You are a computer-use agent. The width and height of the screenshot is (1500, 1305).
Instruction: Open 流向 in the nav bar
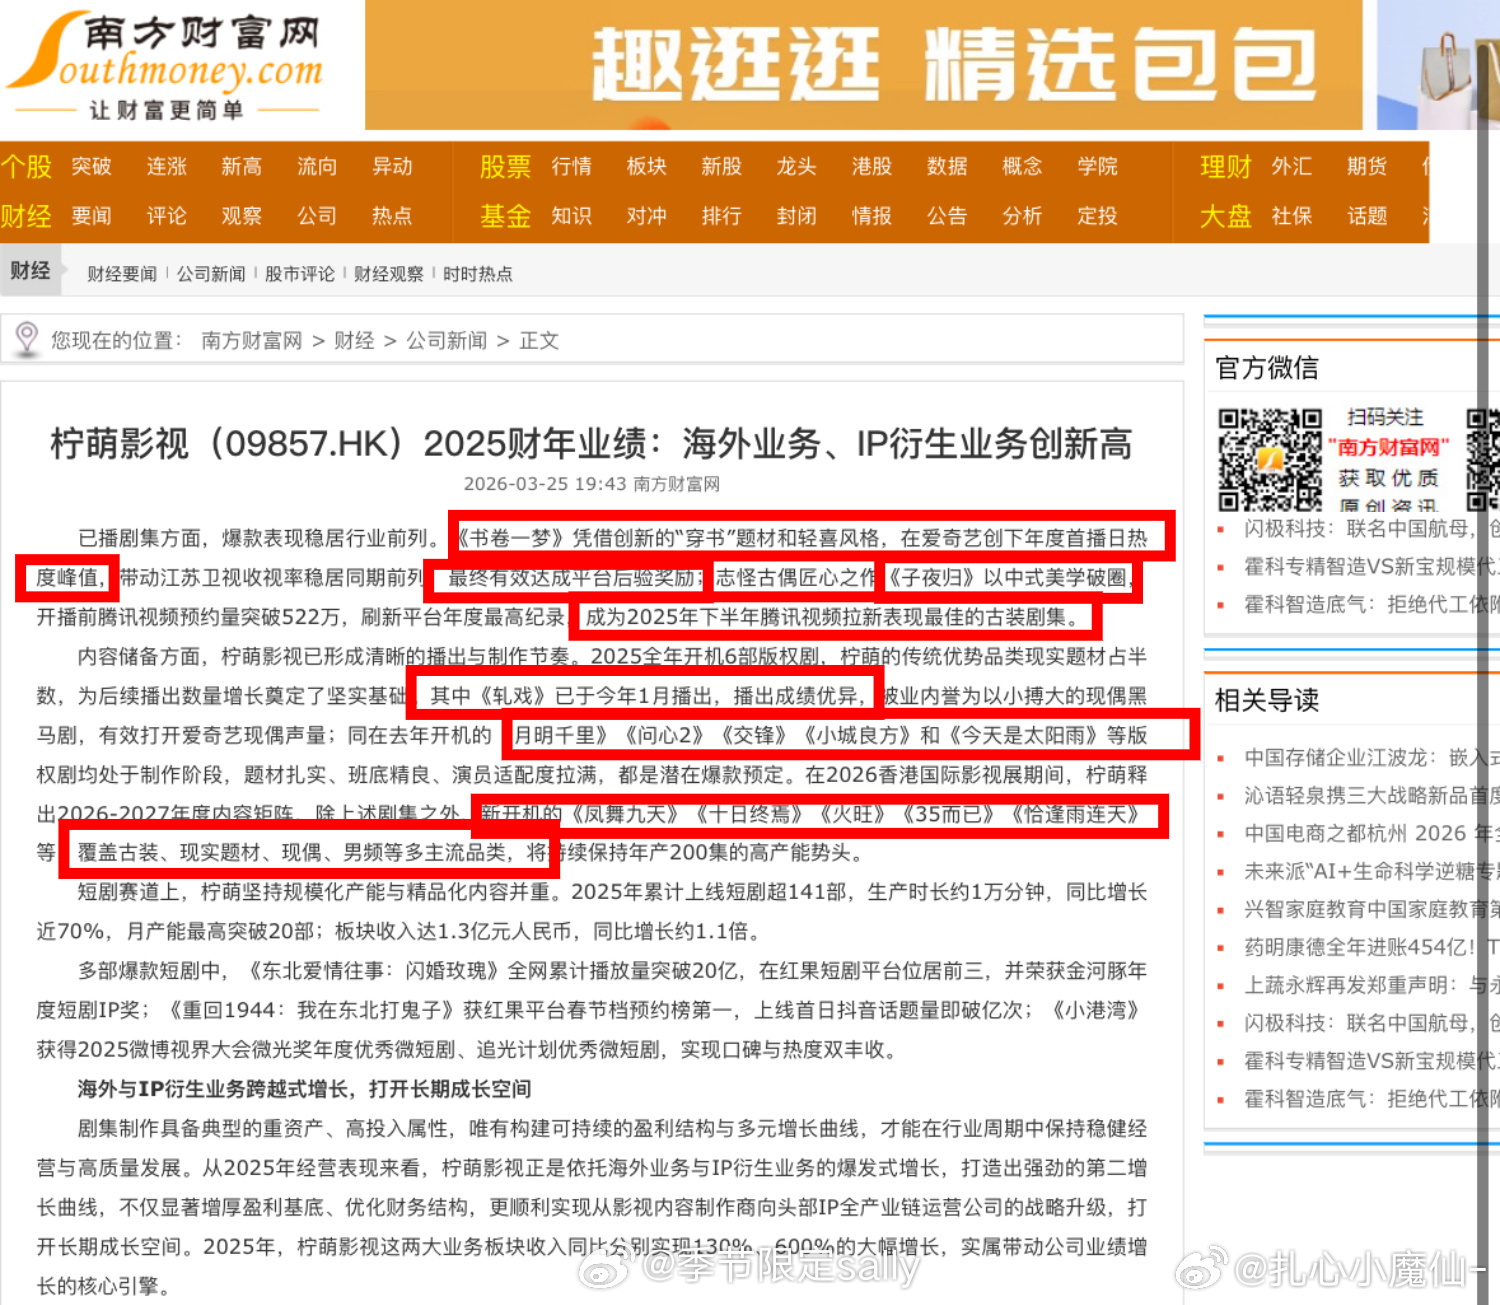[x=316, y=166]
